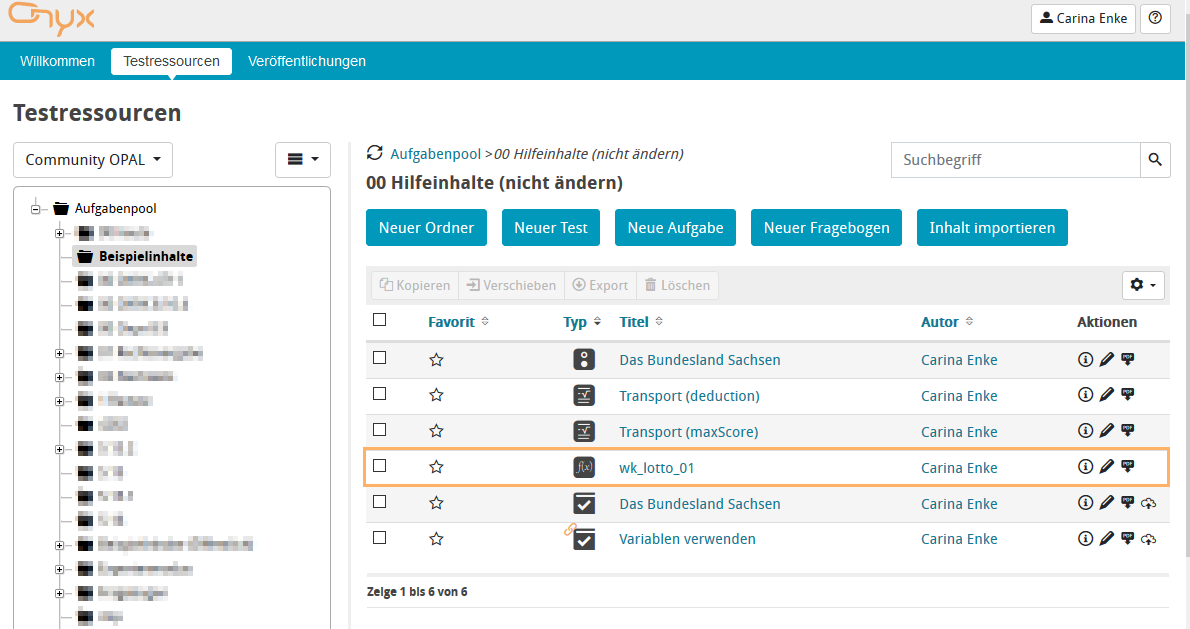This screenshot has height=629, width=1190.
Task: Open the help question mark icon
Action: (x=1155, y=18)
